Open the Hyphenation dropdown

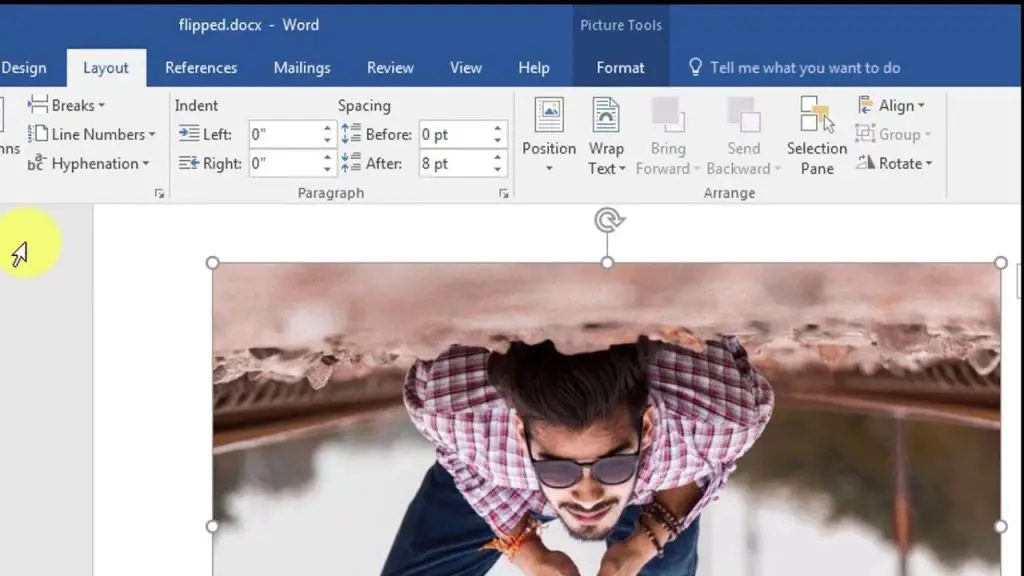coord(89,163)
